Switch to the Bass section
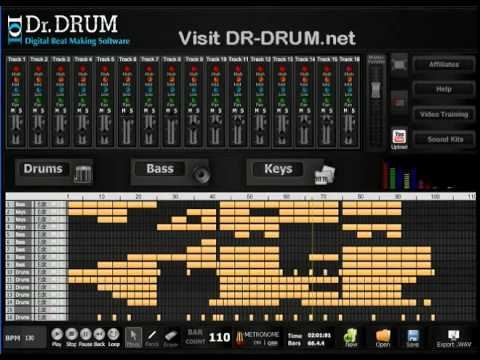Image resolution: width=480 pixels, height=360 pixels. [x=160, y=169]
